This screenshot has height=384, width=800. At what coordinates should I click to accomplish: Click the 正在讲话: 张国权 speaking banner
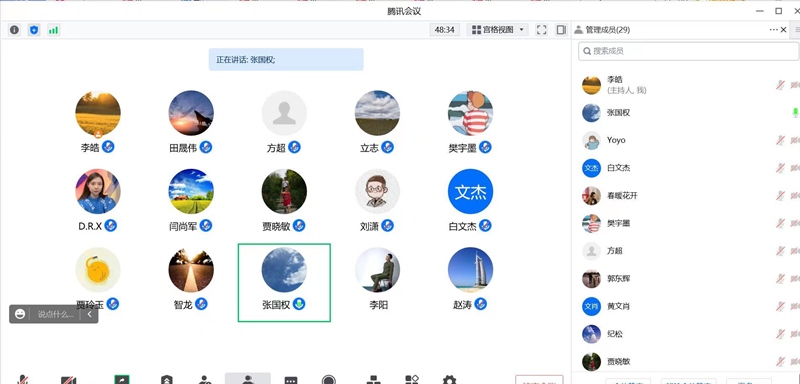coord(286,59)
